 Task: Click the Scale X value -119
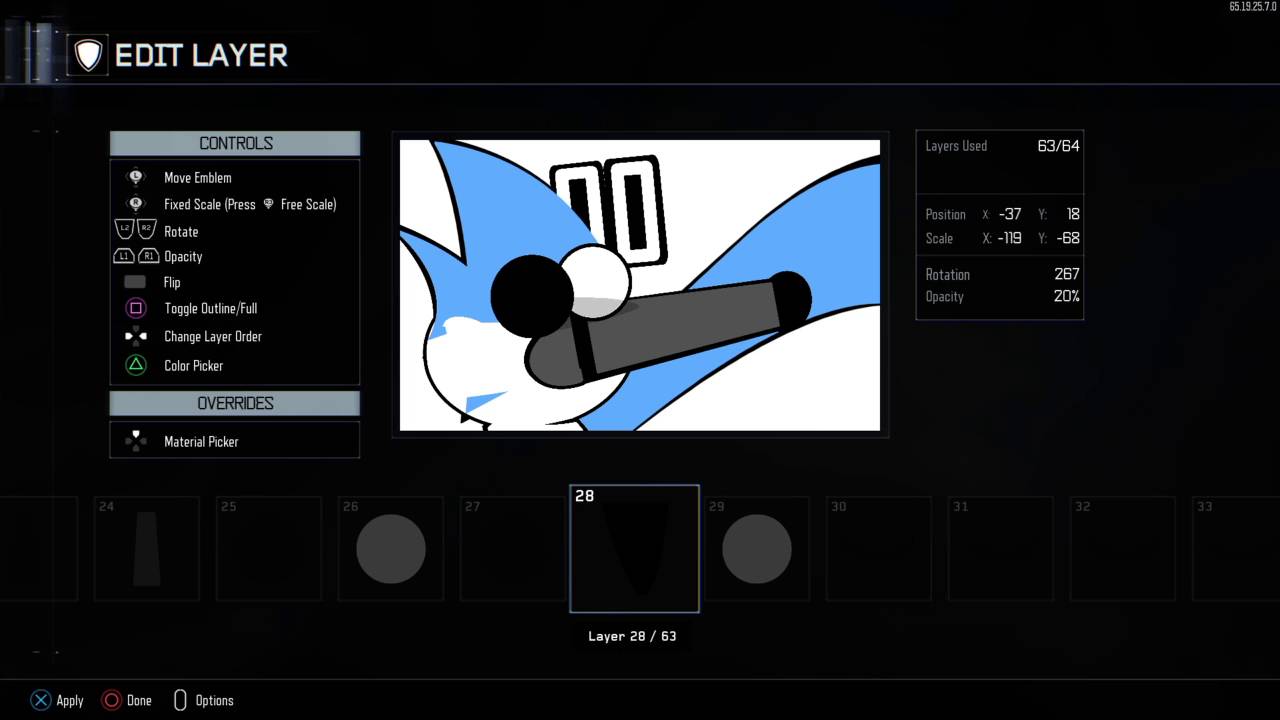(1009, 238)
